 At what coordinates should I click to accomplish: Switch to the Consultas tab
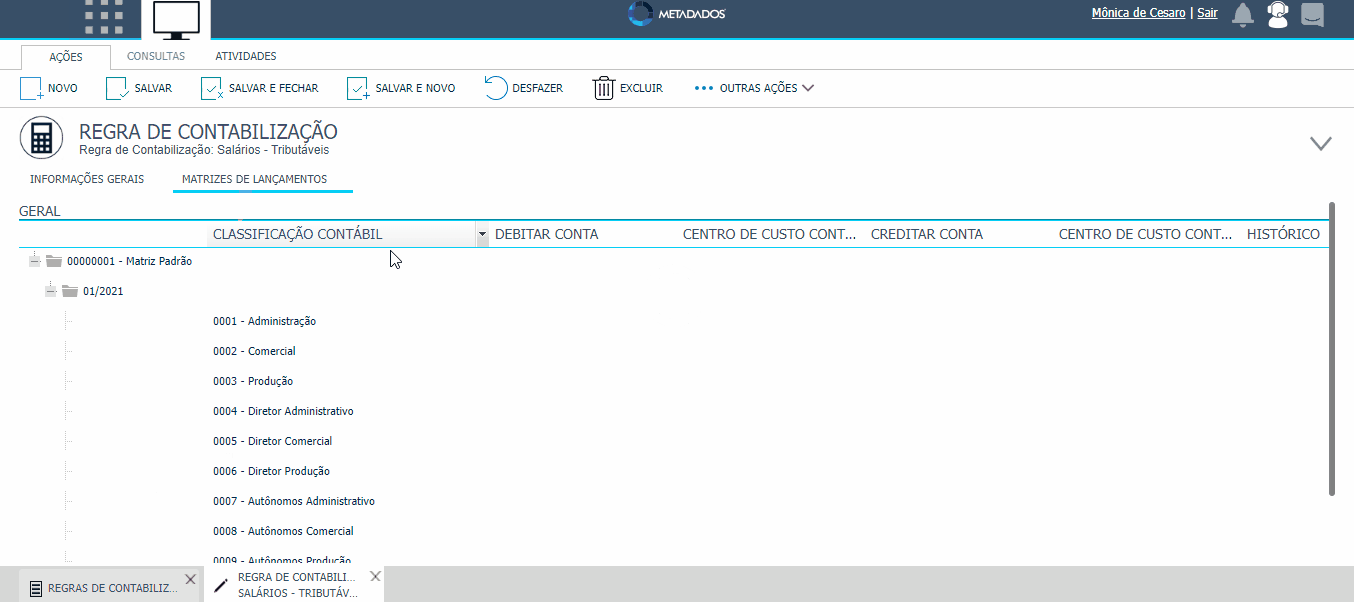pyautogui.click(x=155, y=56)
